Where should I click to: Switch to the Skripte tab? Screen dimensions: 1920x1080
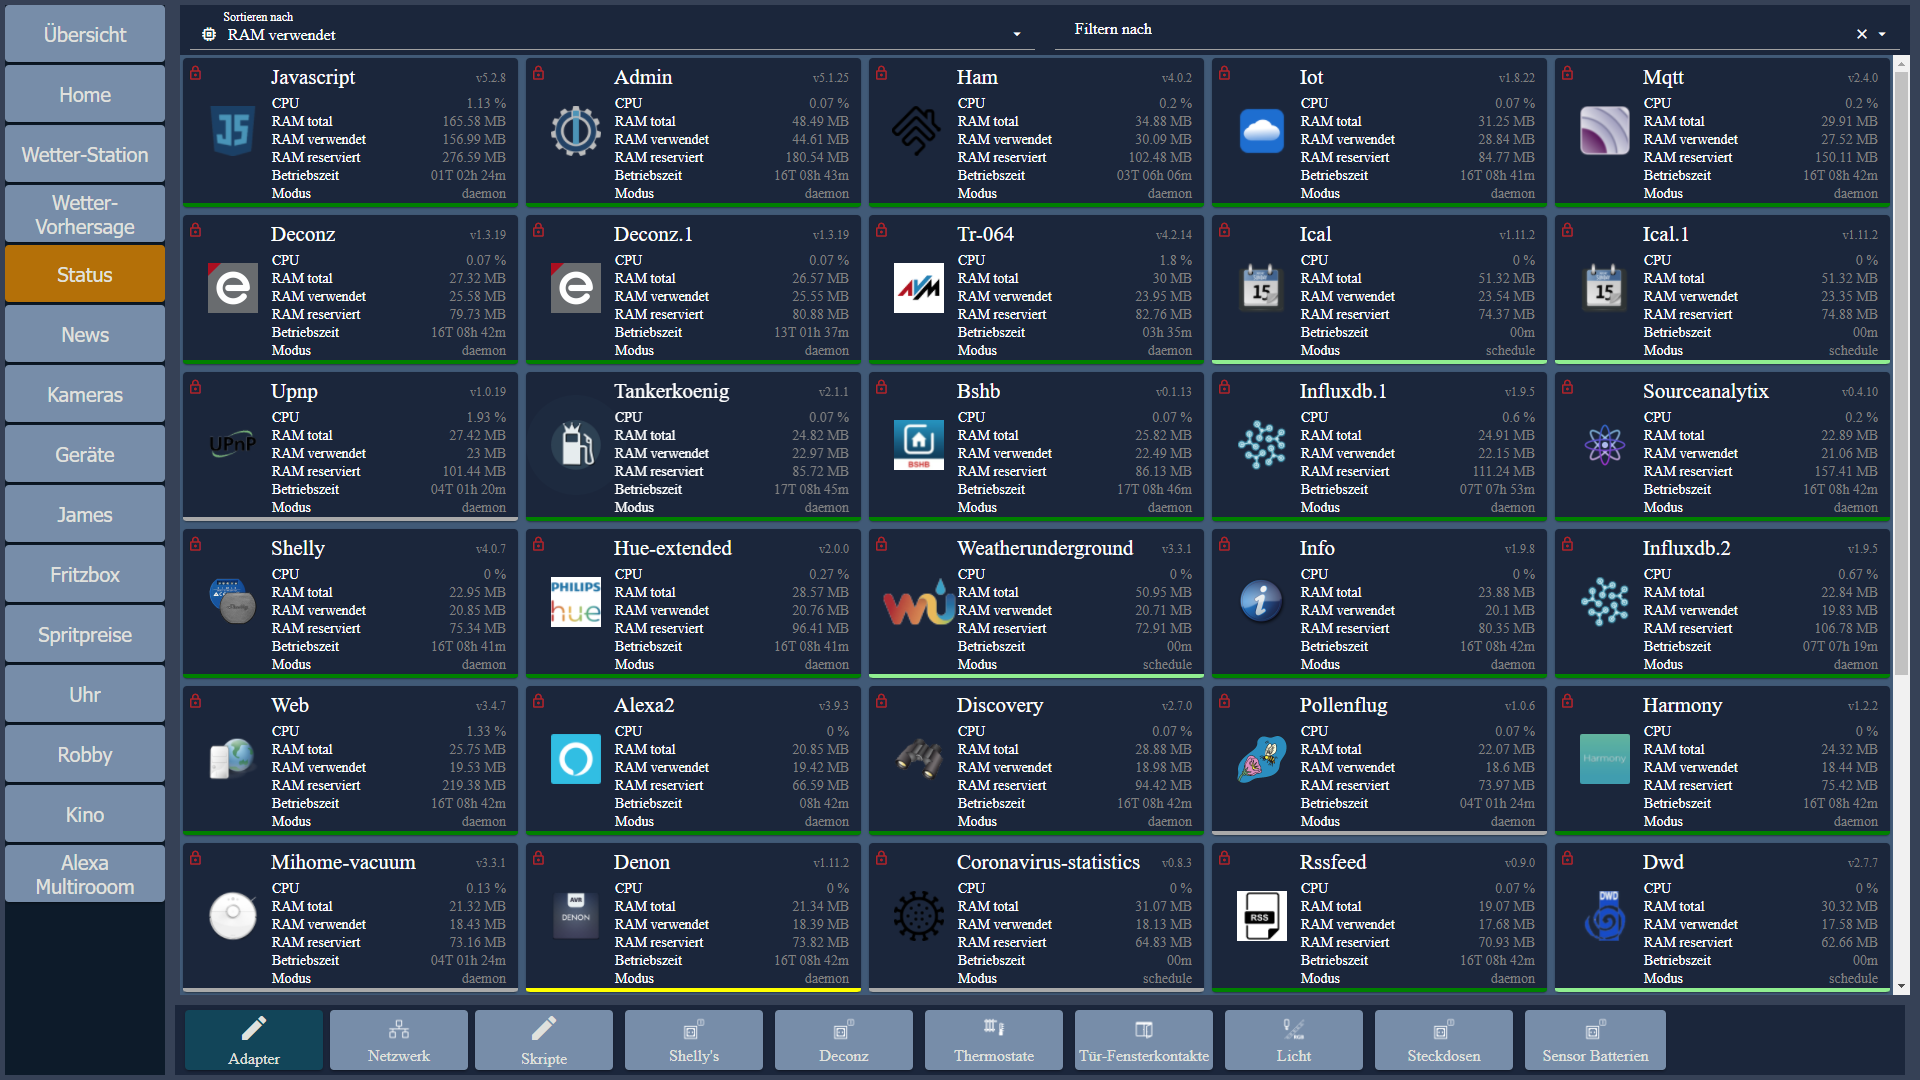tap(544, 1040)
